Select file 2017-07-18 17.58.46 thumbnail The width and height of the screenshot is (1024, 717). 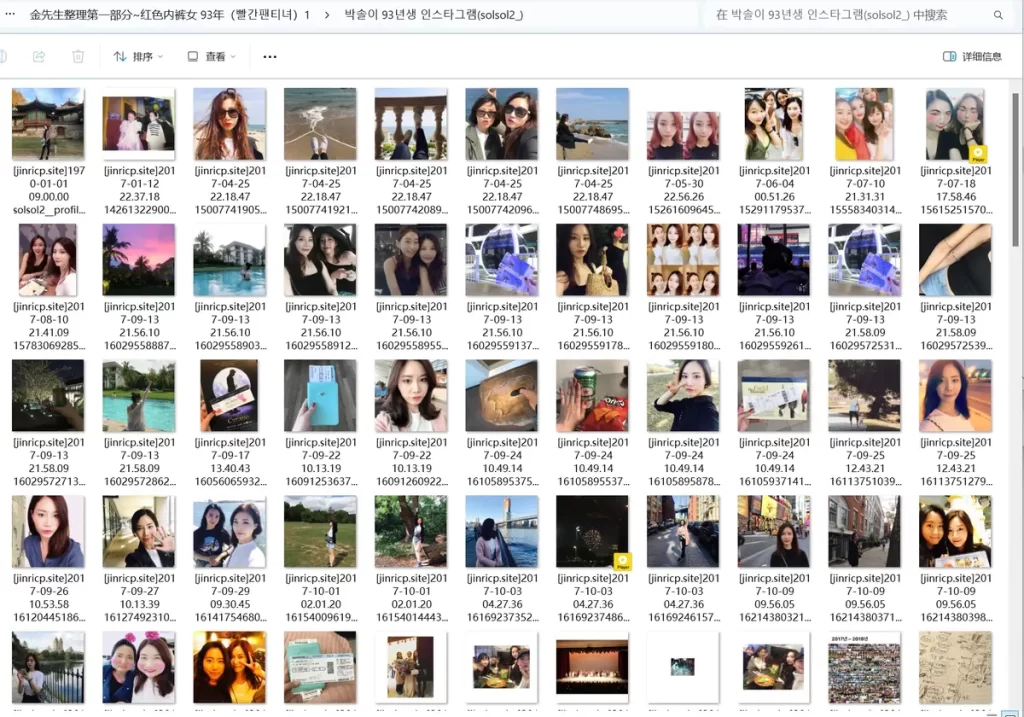coord(955,124)
